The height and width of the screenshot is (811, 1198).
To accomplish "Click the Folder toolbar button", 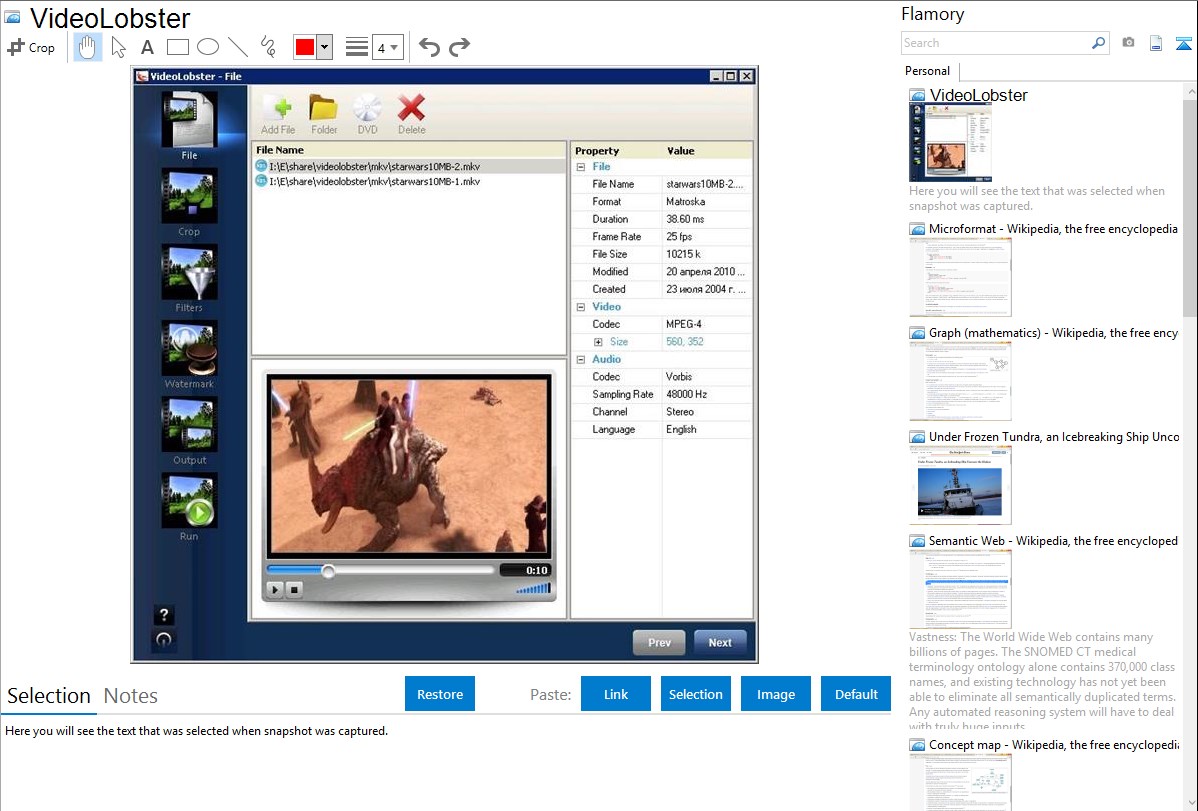I will point(324,115).
